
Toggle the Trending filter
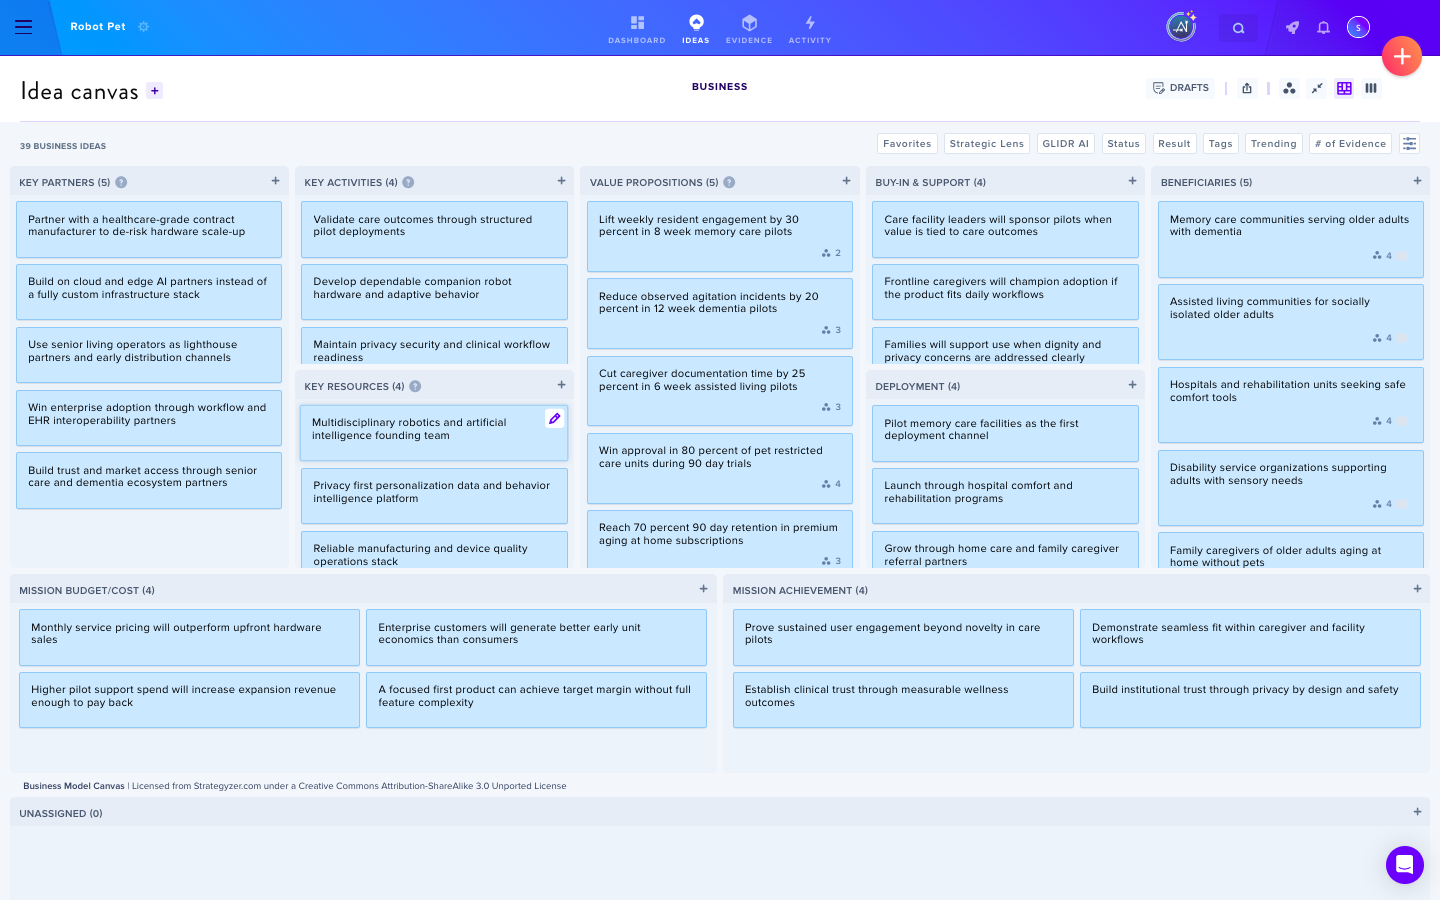tap(1273, 144)
